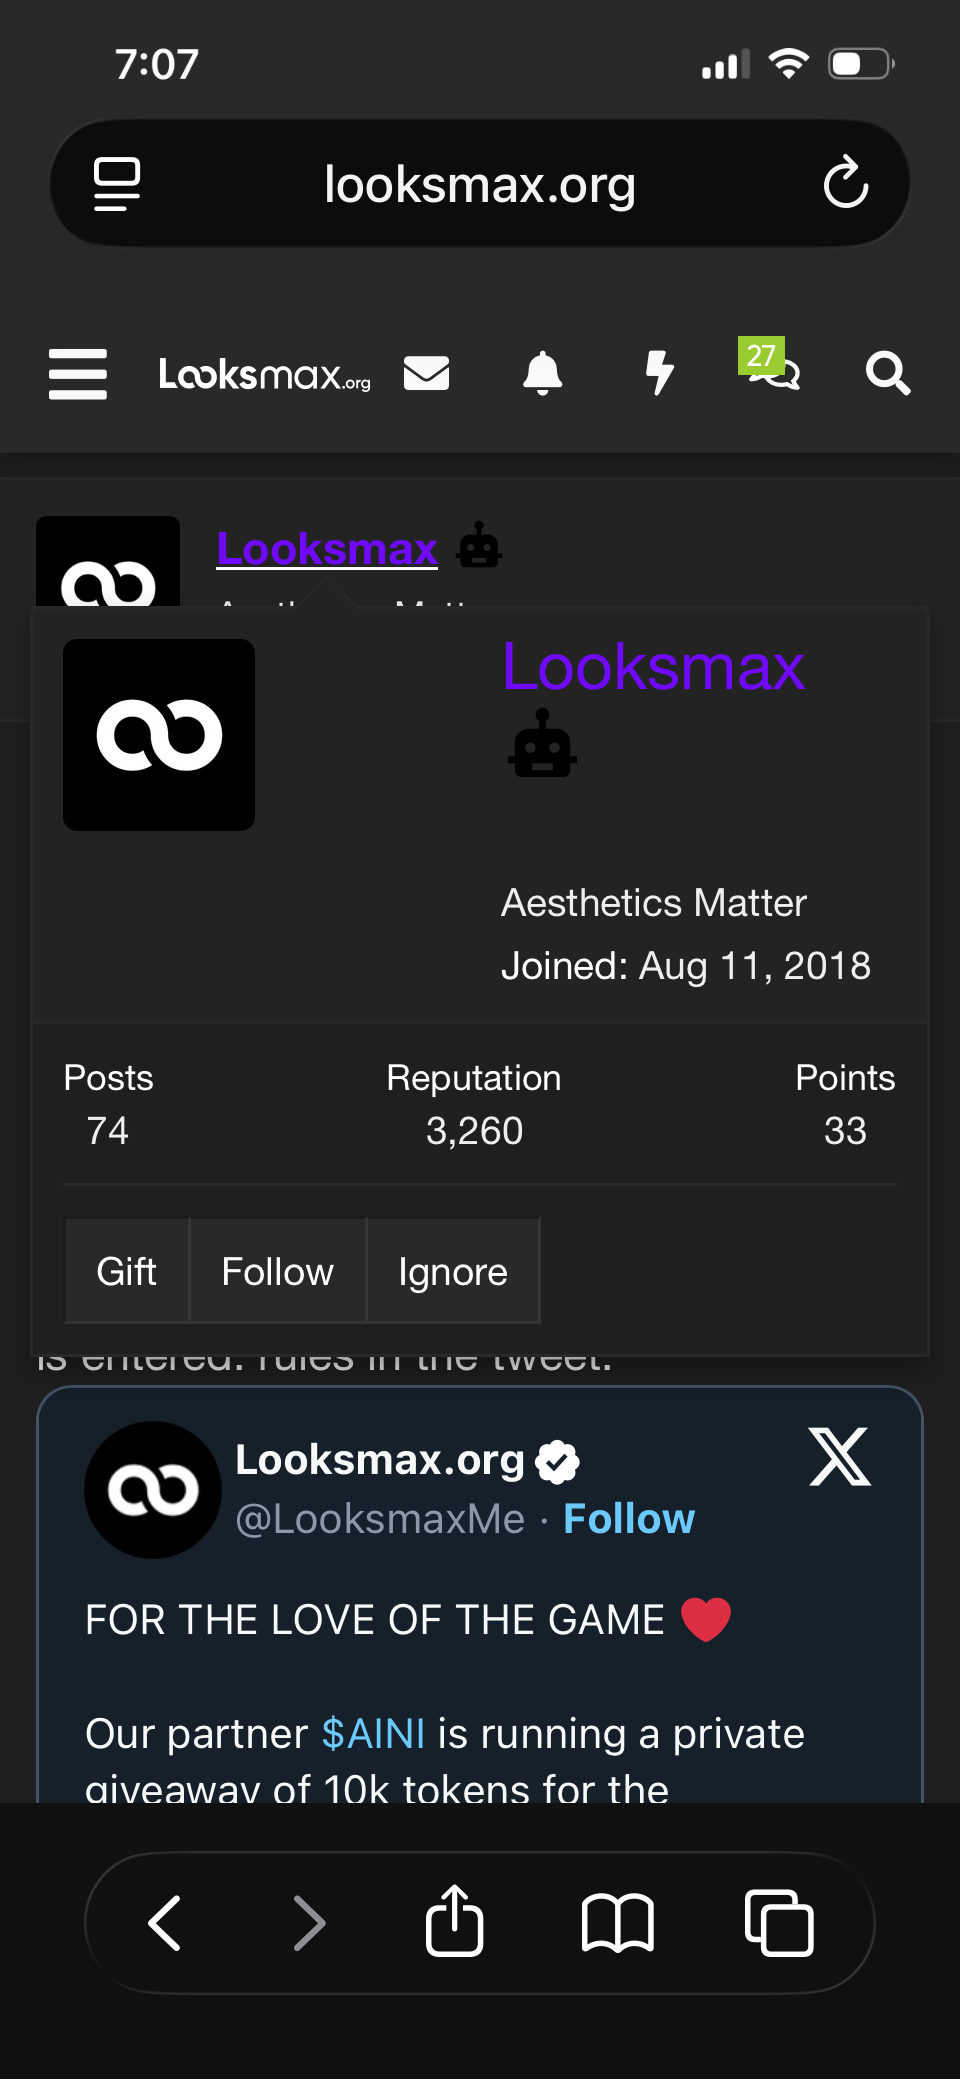The image size is (960, 2079).
Task: Open the $AINI cashtag link
Action: tap(373, 1733)
